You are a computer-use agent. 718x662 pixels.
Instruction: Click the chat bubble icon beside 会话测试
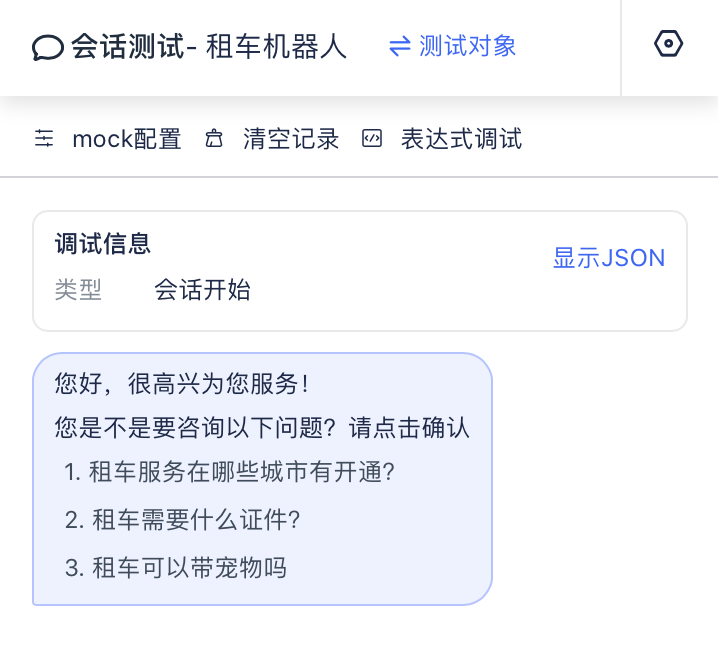point(48,47)
